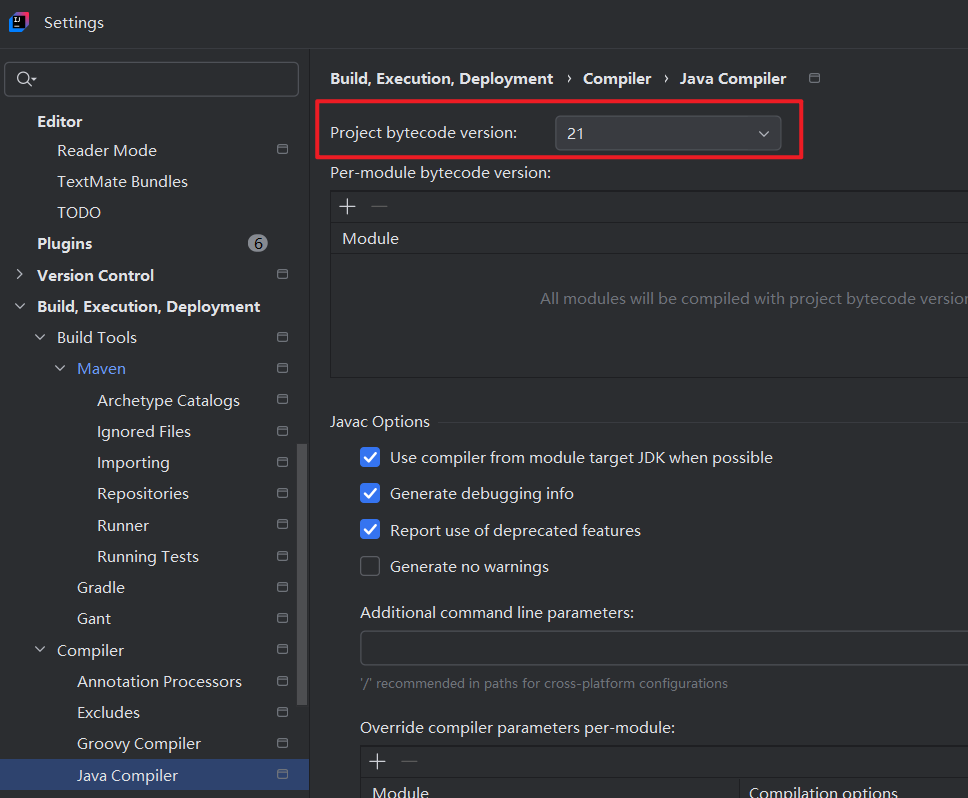Screen dimensions: 968x798
Task: Open Excludes settings page
Action: click(x=108, y=712)
